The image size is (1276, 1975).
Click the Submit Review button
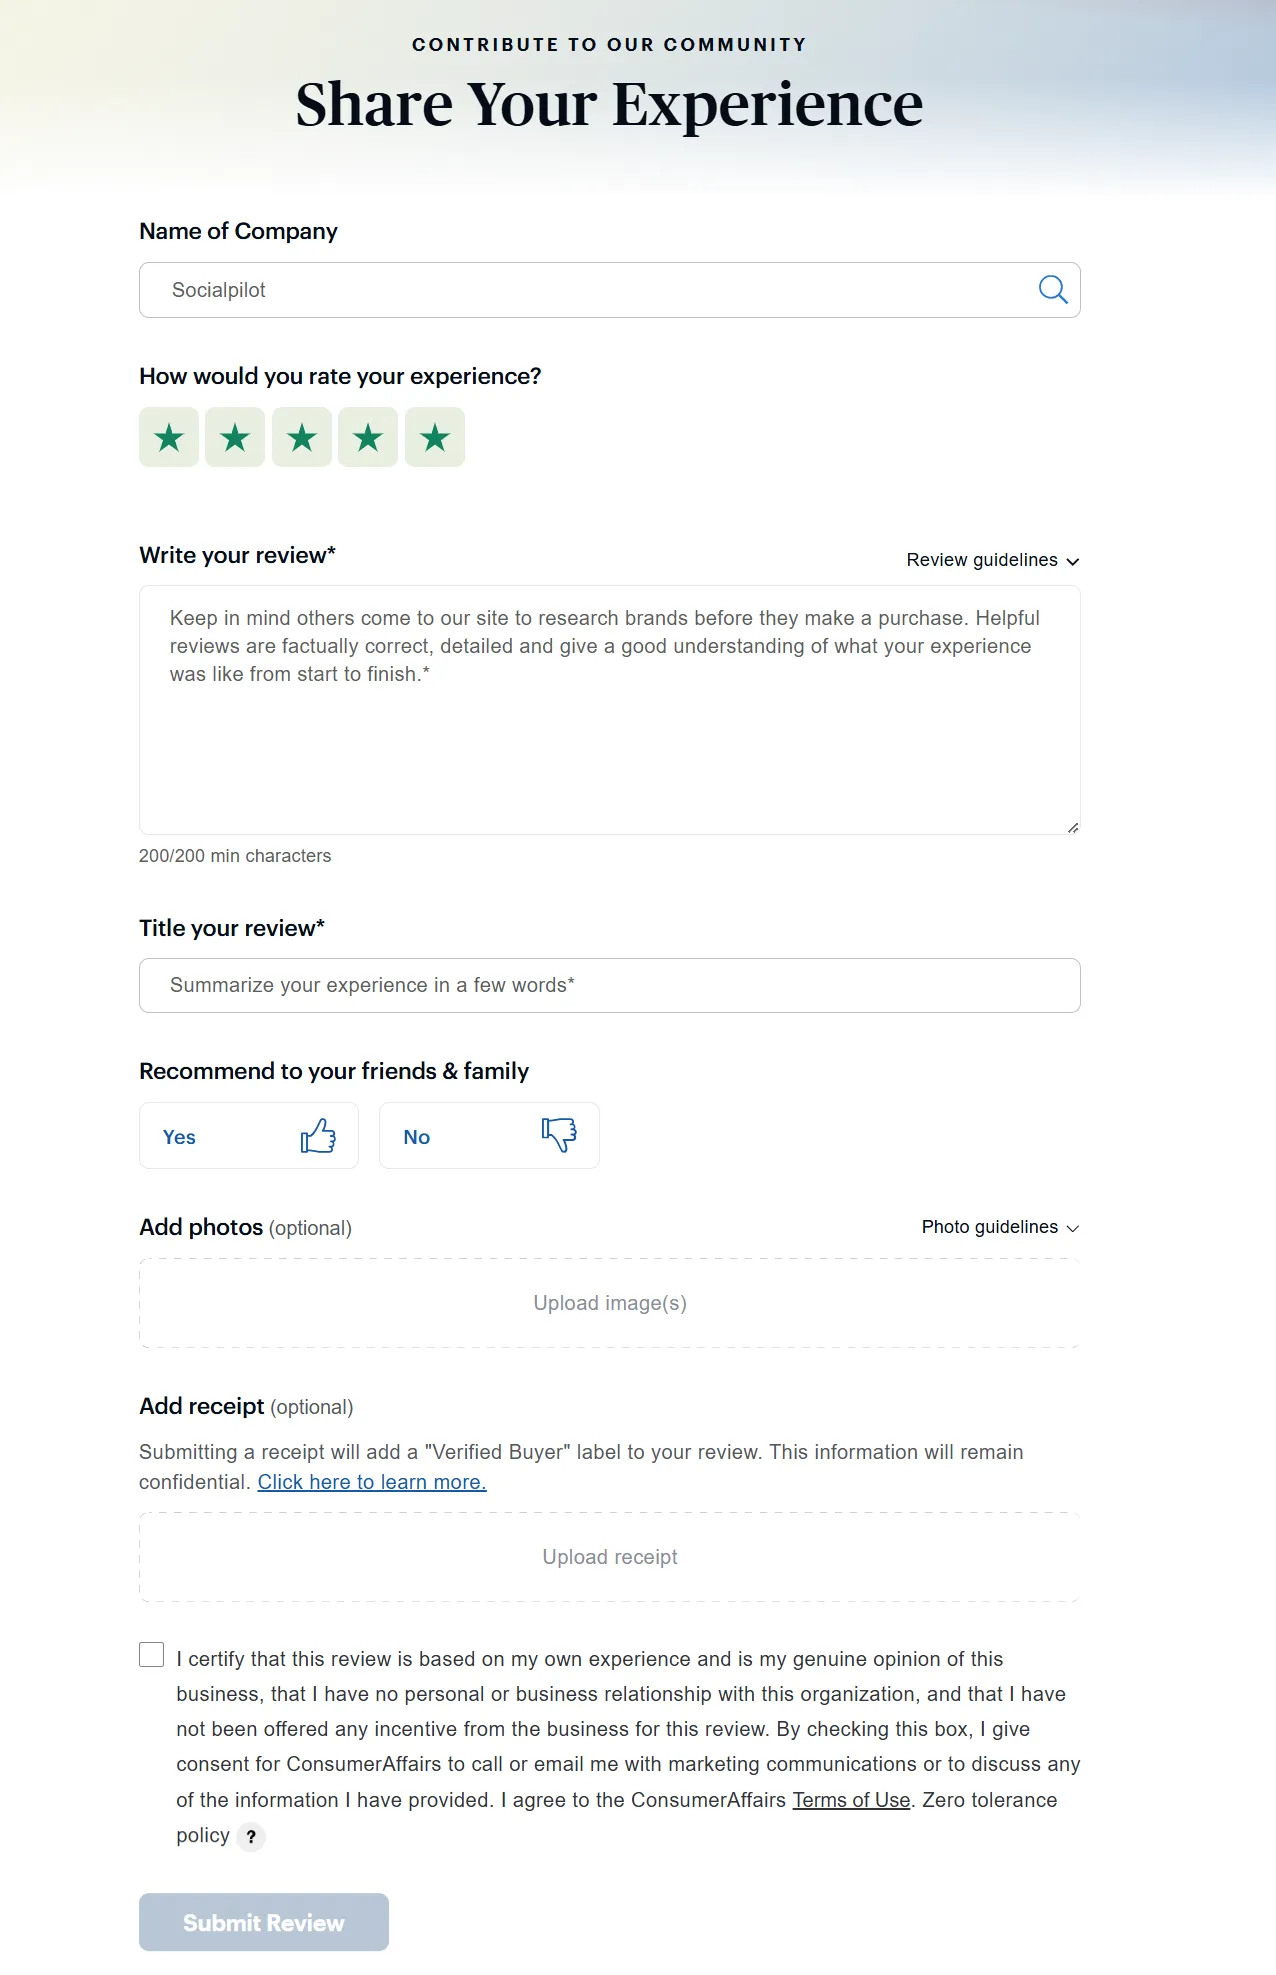(x=263, y=1921)
